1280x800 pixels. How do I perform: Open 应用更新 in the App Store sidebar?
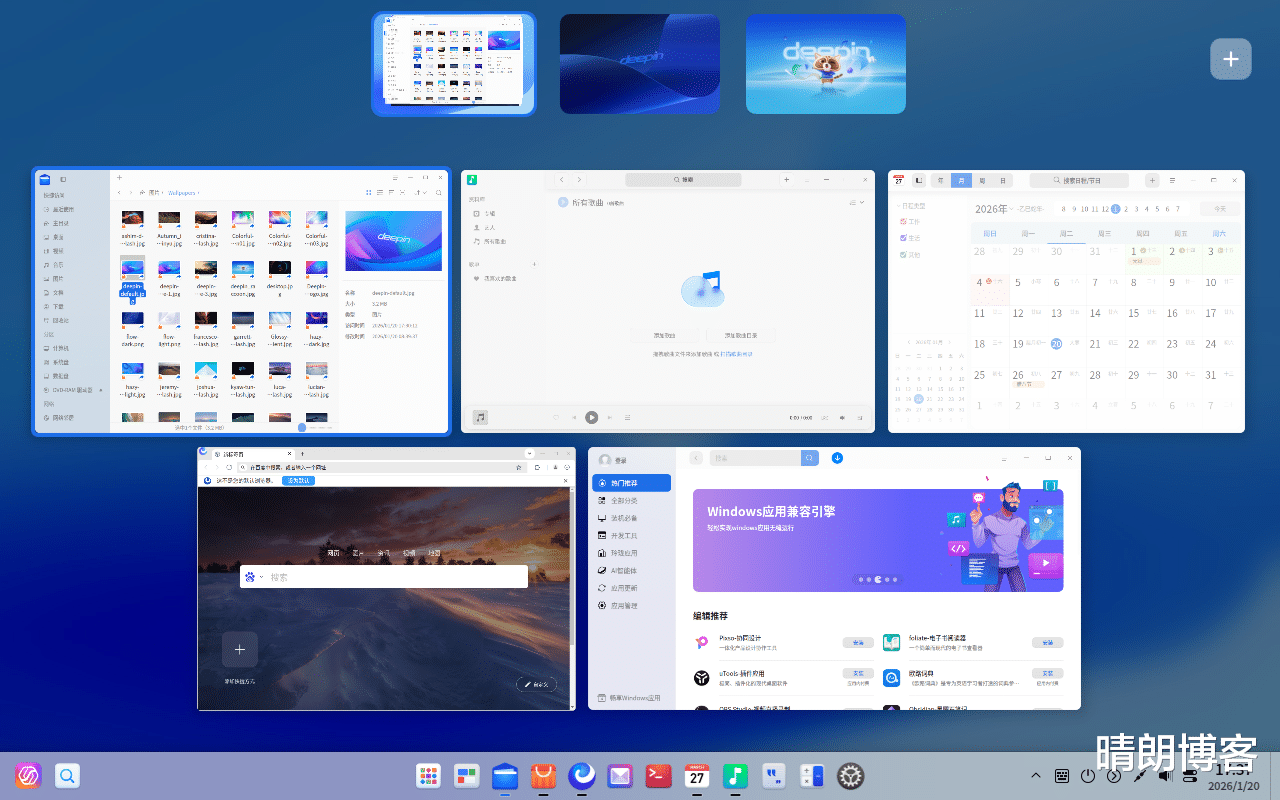[631, 588]
